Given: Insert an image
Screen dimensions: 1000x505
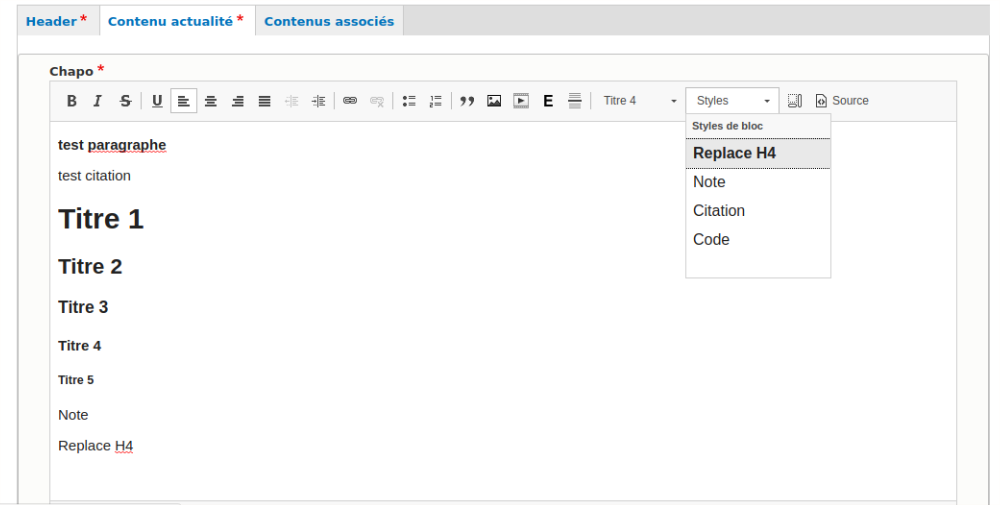Looking at the screenshot, I should 494,101.
